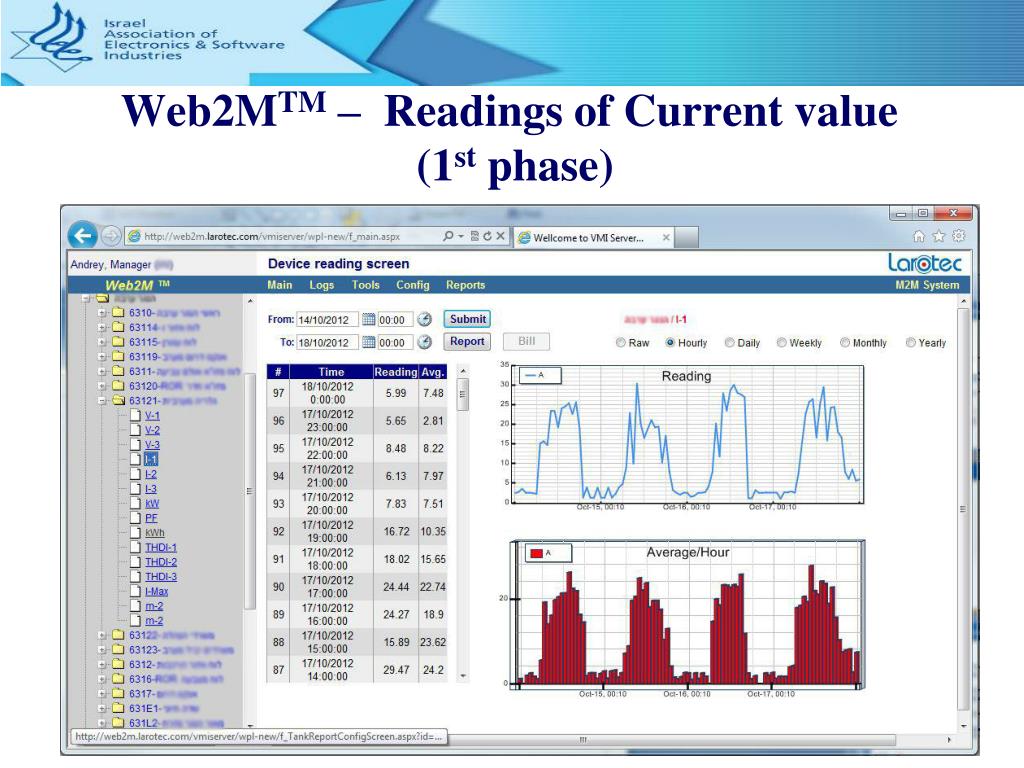Click the page icon next to I-Max
This screenshot has height=768, width=1024.
click(x=135, y=591)
